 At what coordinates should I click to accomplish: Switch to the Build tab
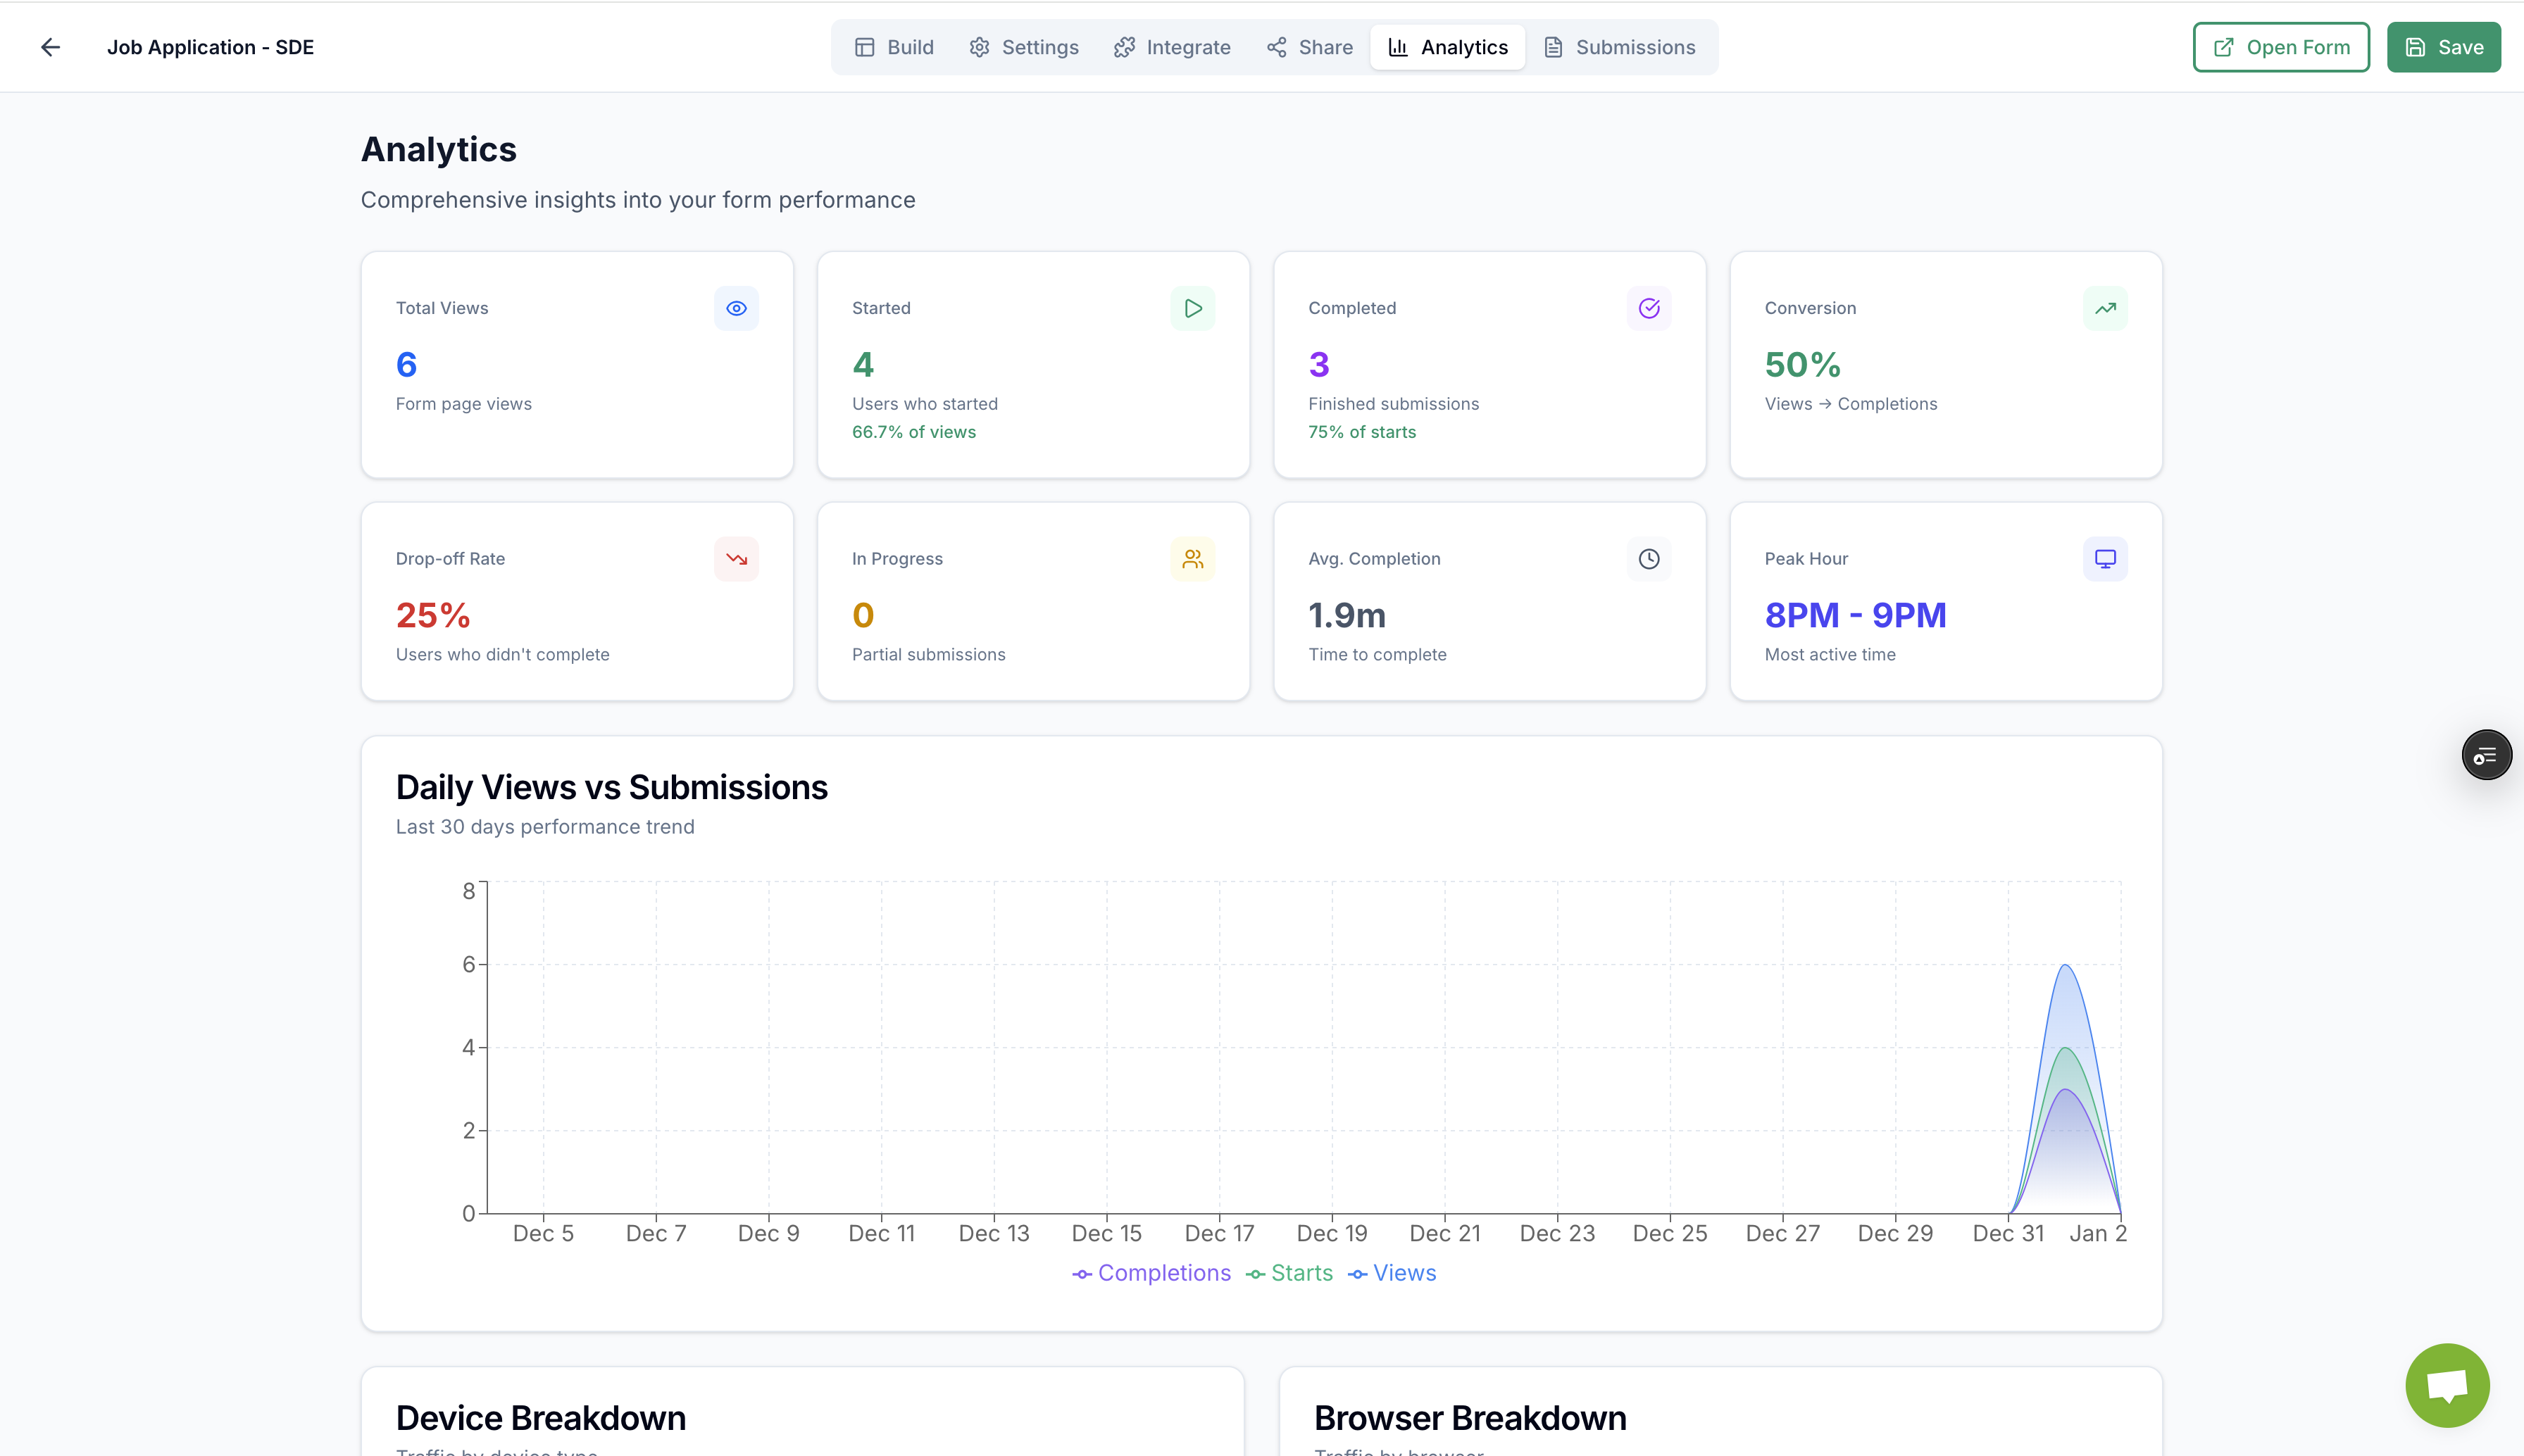pos(894,47)
